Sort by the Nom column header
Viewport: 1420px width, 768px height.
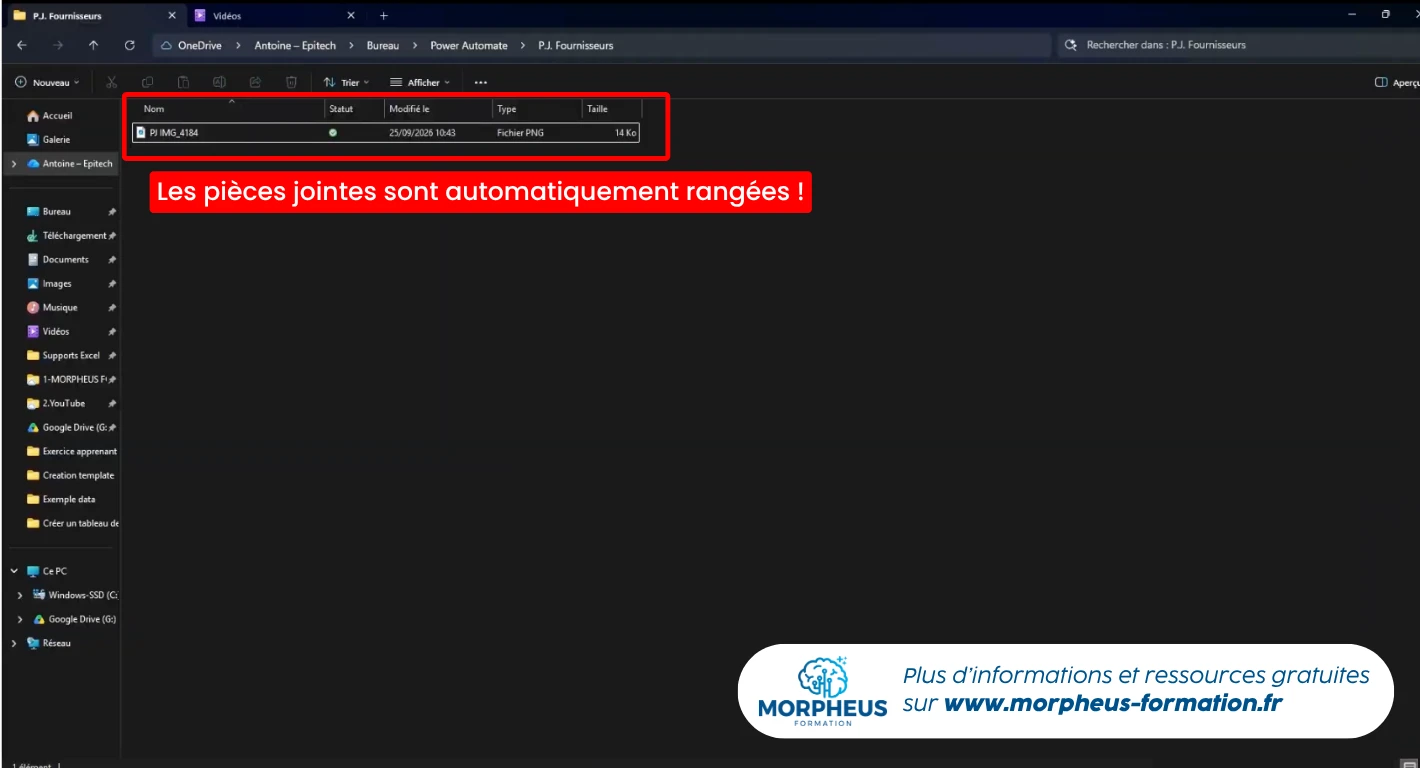[154, 109]
